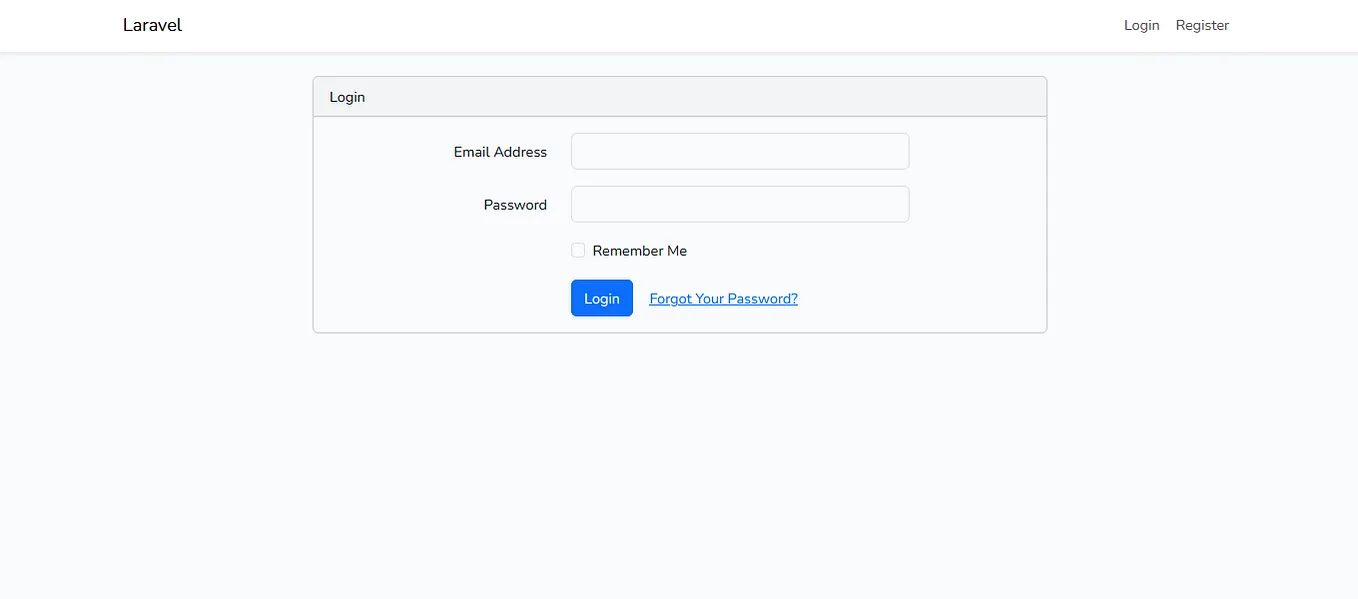
Task: Click the Remember Me label text
Action: (x=639, y=250)
